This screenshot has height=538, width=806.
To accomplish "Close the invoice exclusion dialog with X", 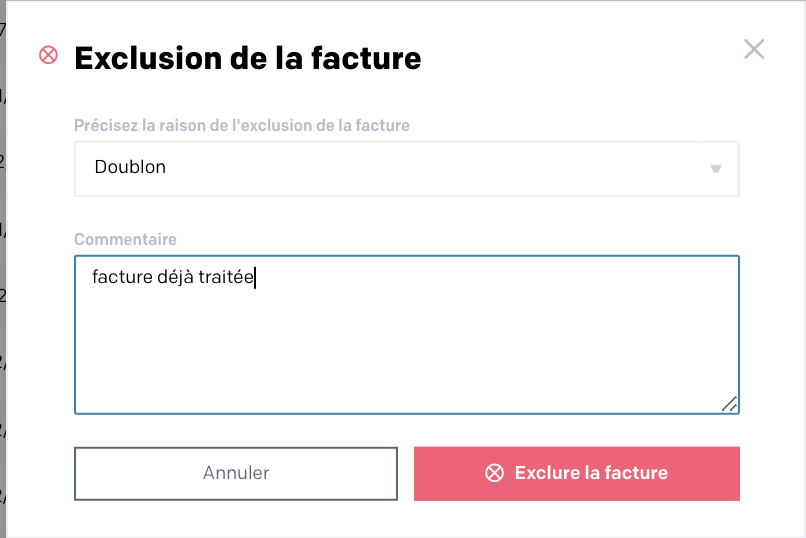I will coord(754,49).
